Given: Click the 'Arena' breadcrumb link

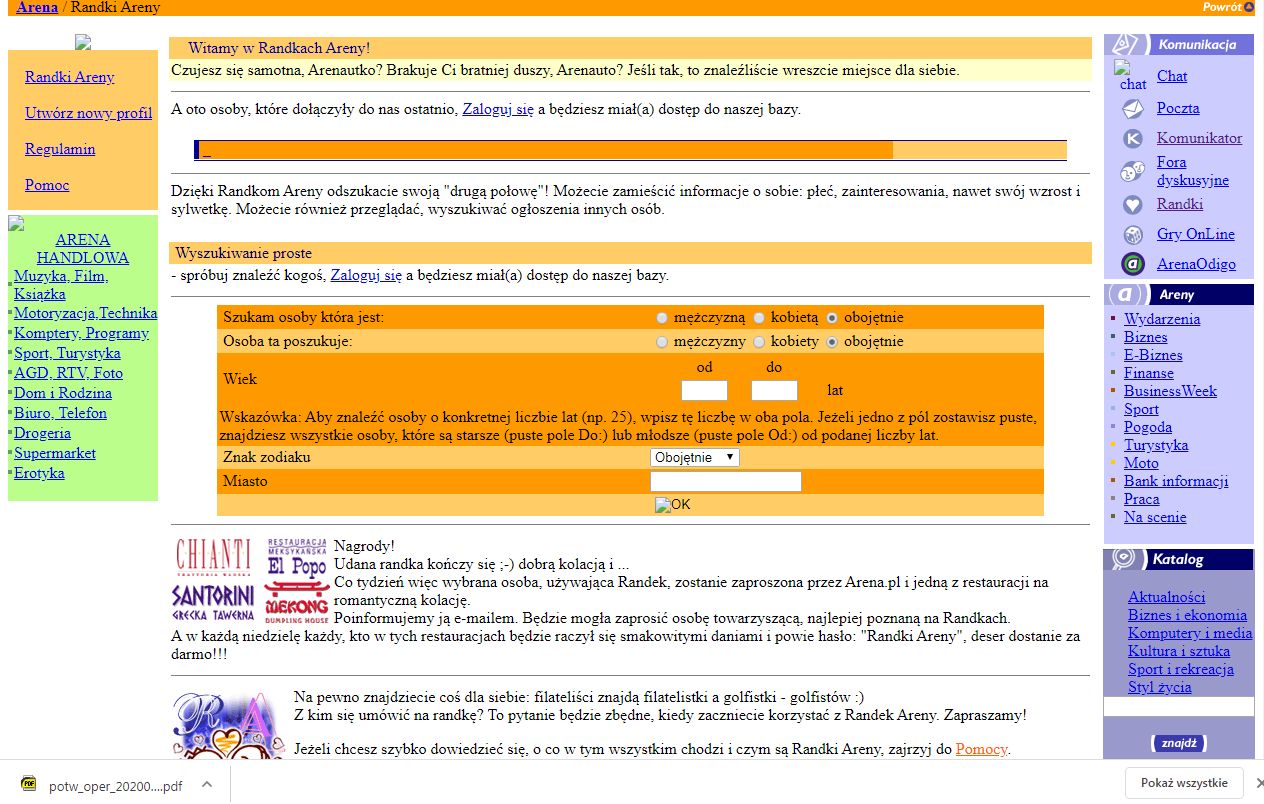Looking at the screenshot, I should click(37, 7).
